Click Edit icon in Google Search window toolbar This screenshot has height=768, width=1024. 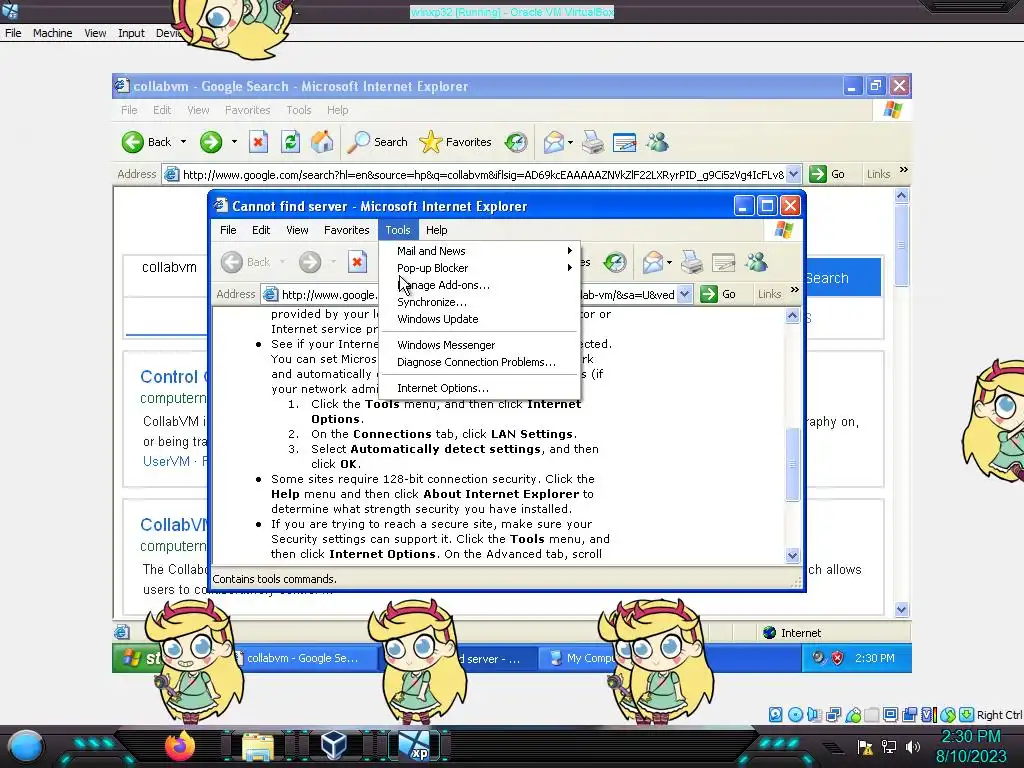pos(624,142)
